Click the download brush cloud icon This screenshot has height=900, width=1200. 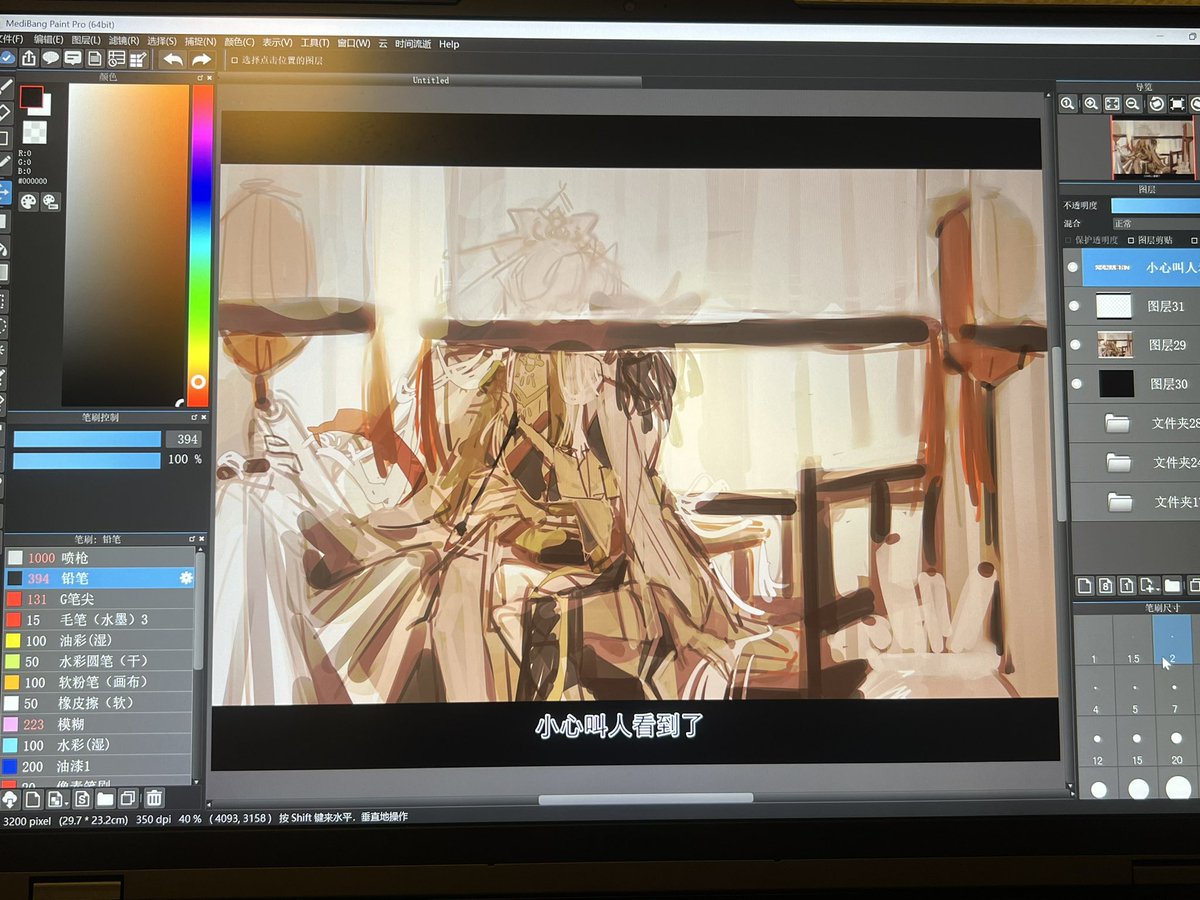[x=10, y=799]
